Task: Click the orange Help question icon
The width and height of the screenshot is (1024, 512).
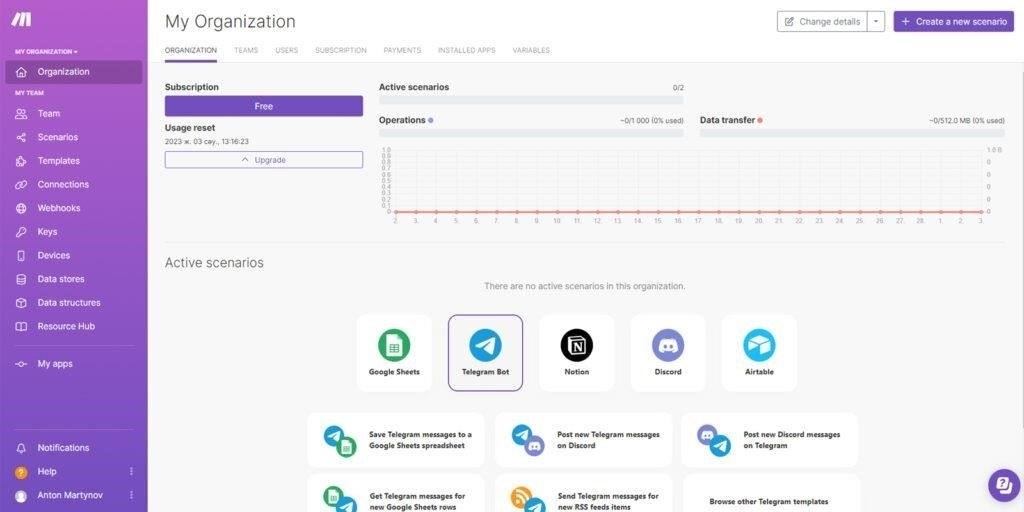Action: [21, 472]
